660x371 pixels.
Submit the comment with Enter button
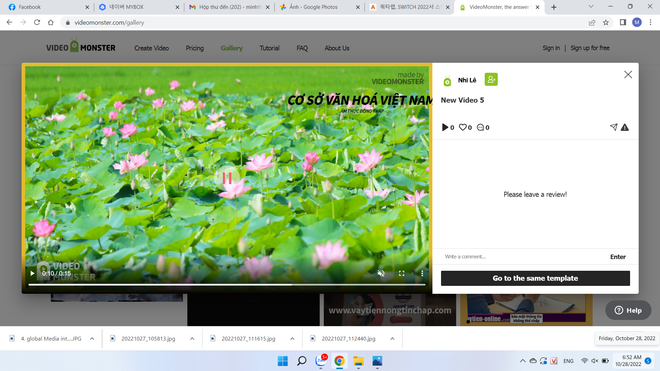tap(617, 257)
